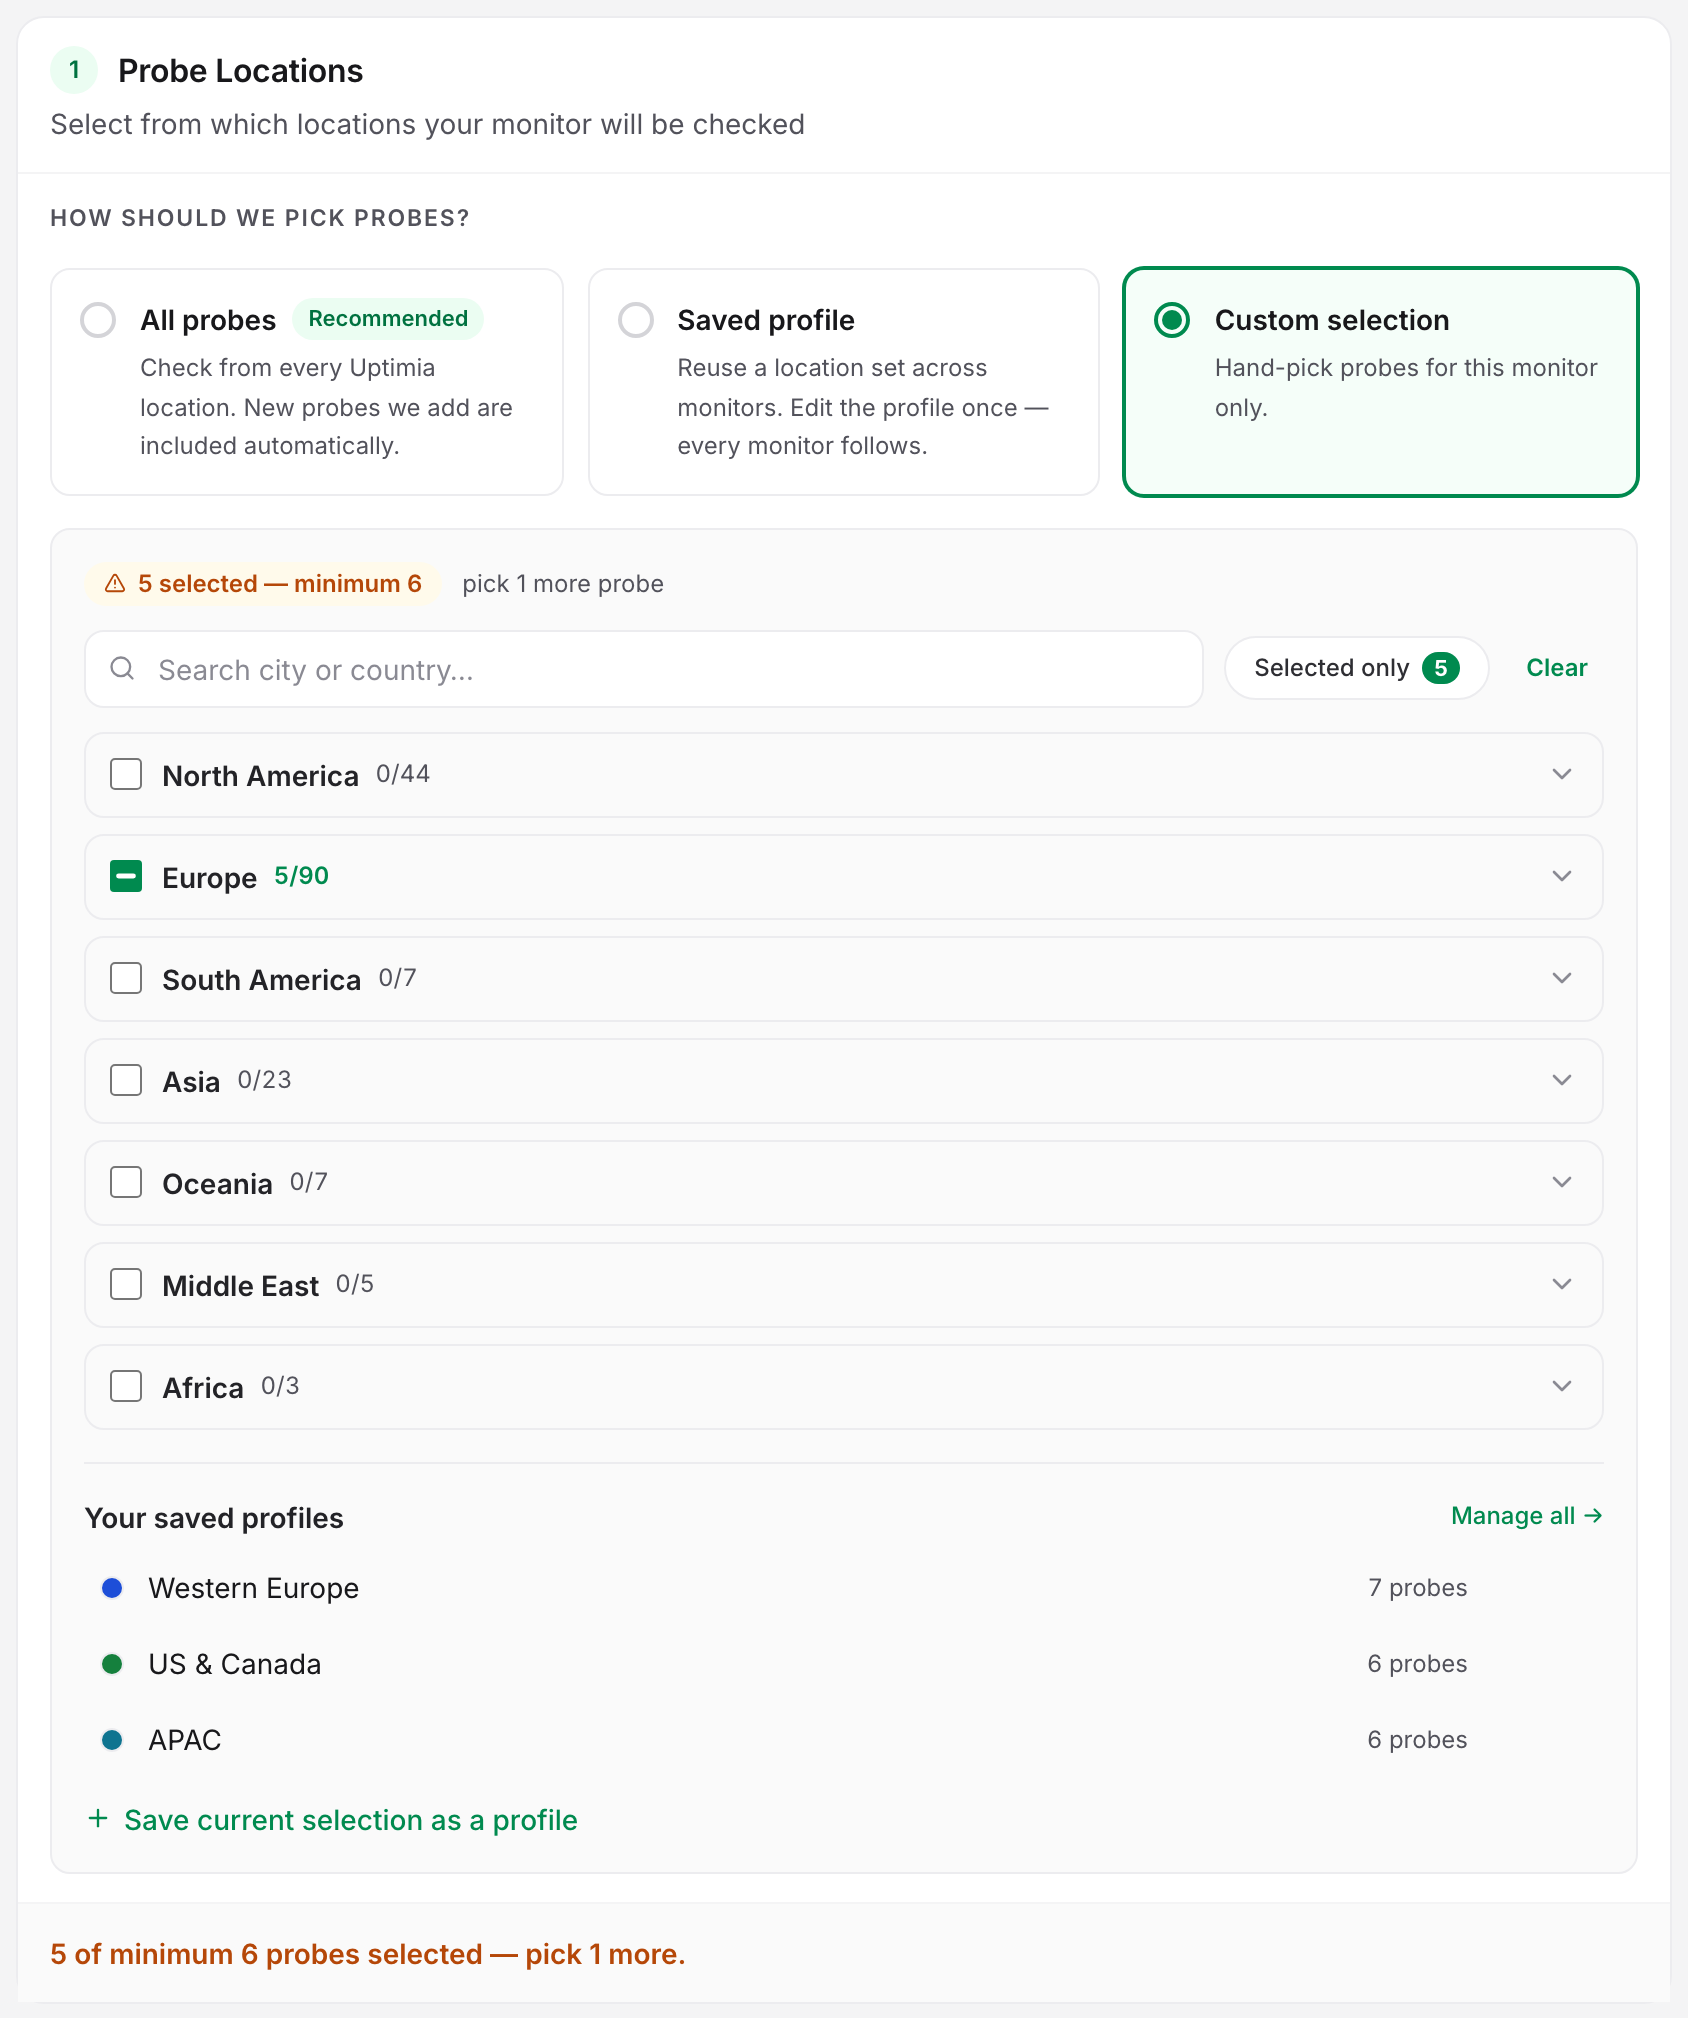The image size is (1688, 2018).
Task: Select the Saved profile radio option
Action: click(636, 320)
